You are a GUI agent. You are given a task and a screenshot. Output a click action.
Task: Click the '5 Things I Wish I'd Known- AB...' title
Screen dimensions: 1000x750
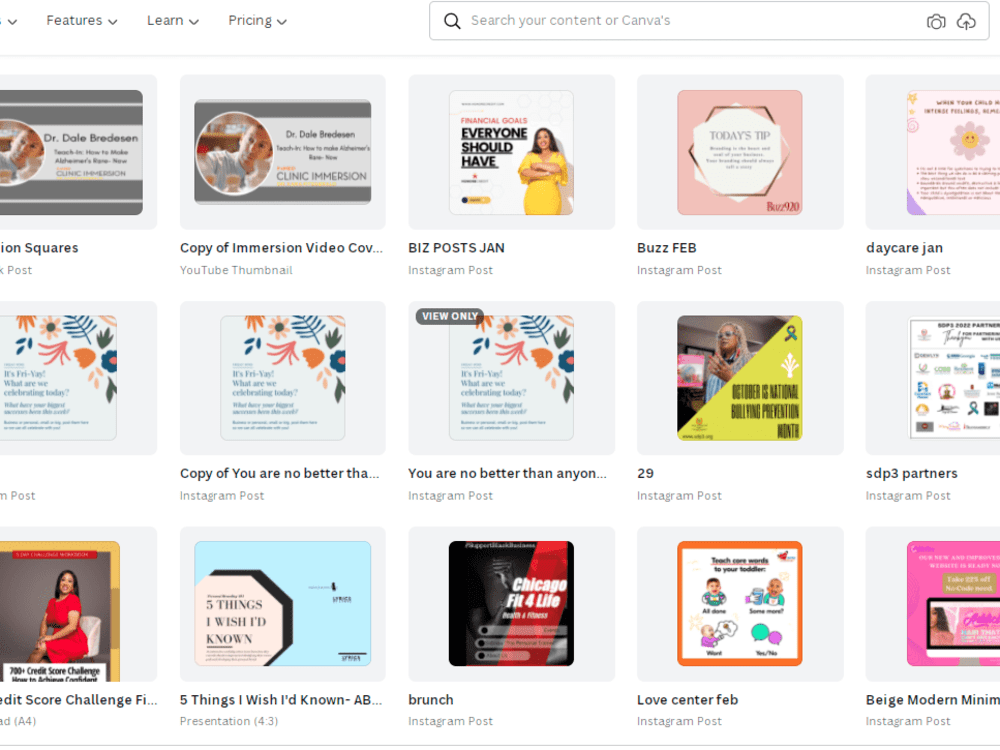click(x=281, y=700)
